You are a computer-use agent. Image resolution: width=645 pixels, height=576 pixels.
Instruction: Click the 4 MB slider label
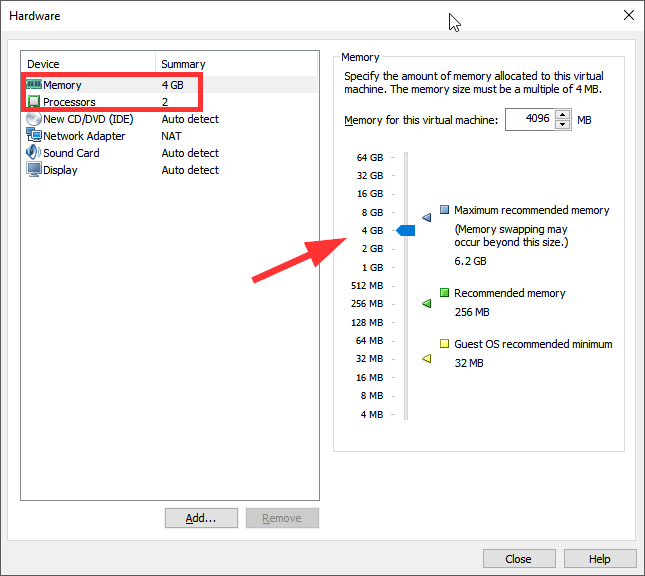tap(372, 414)
